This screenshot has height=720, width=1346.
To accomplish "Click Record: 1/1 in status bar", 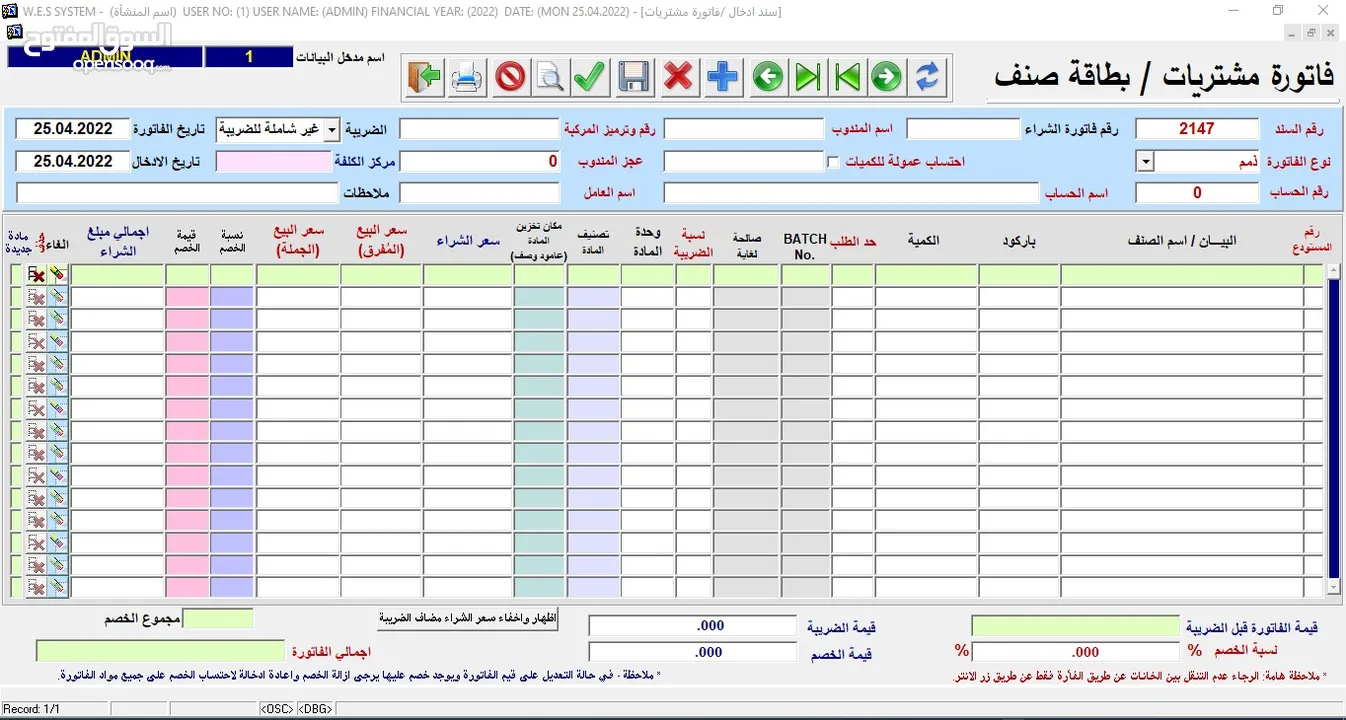I will pos(31,709).
